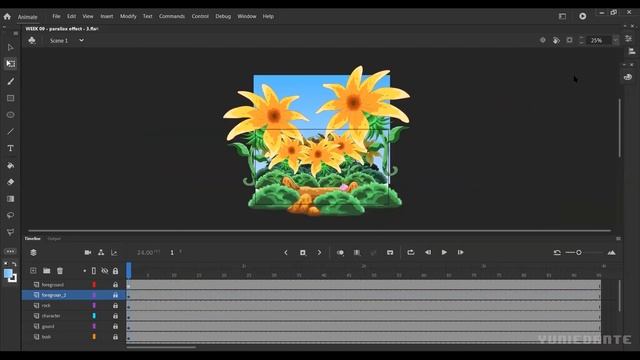
Task: Select the Eraser tool
Action: click(11, 182)
